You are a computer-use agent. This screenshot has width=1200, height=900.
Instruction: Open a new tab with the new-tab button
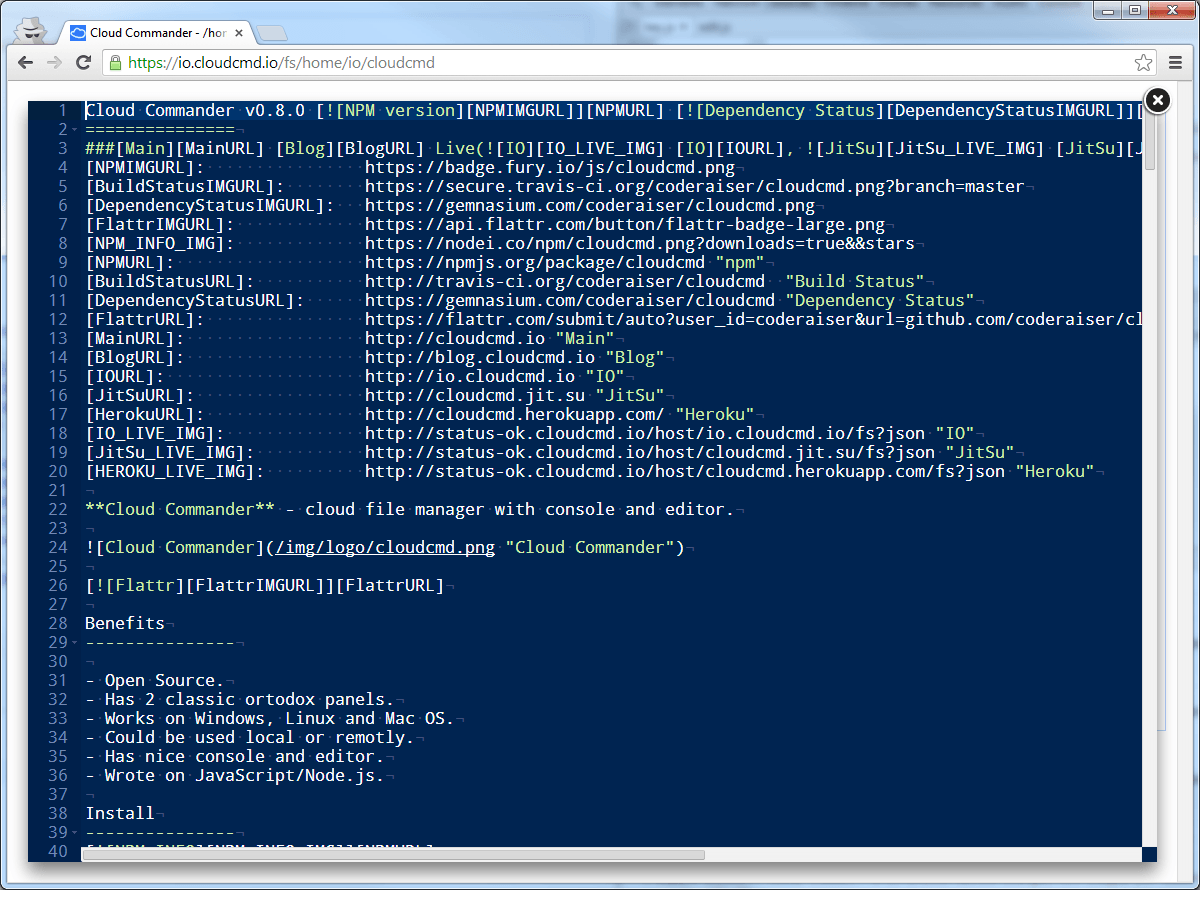tap(271, 34)
